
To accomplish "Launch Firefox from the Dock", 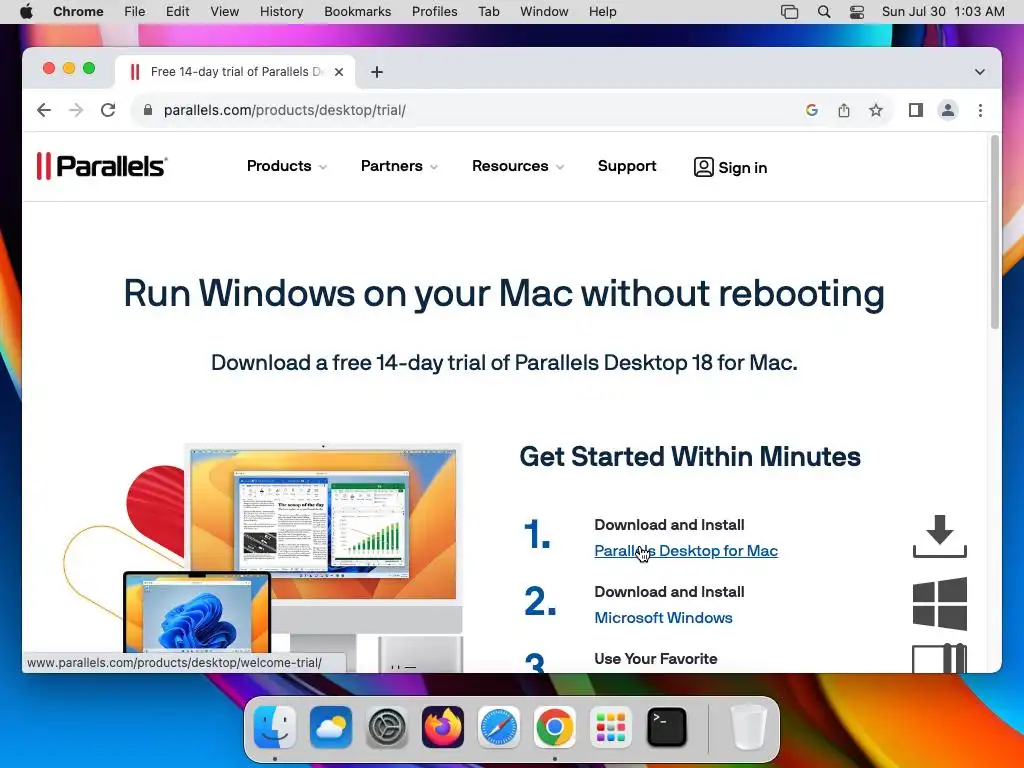I will click(443, 726).
